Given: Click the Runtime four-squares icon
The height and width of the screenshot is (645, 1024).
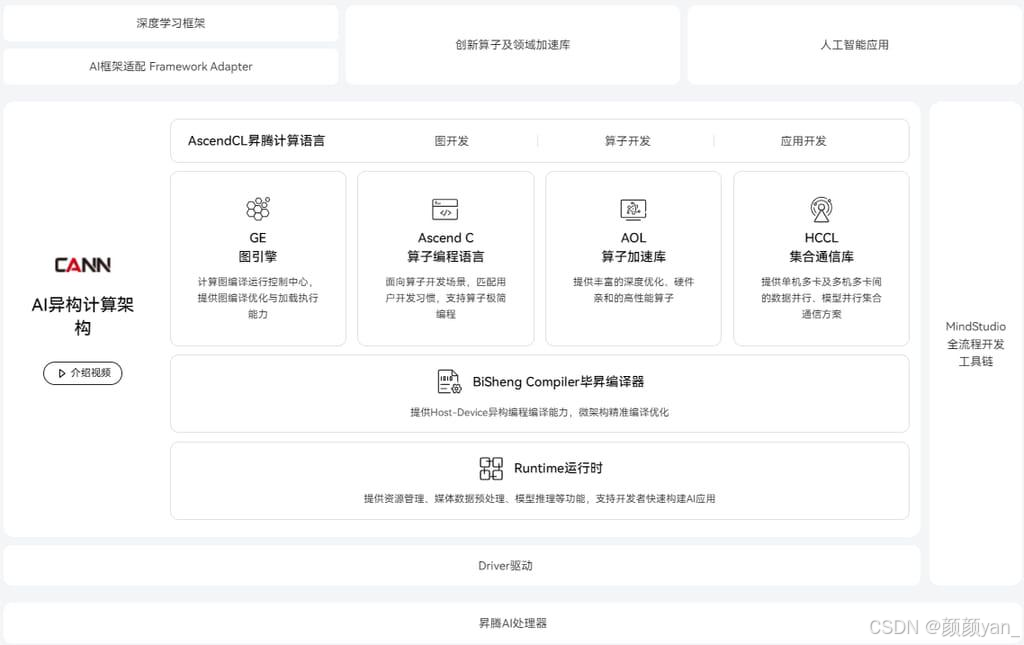Looking at the screenshot, I should (x=491, y=468).
